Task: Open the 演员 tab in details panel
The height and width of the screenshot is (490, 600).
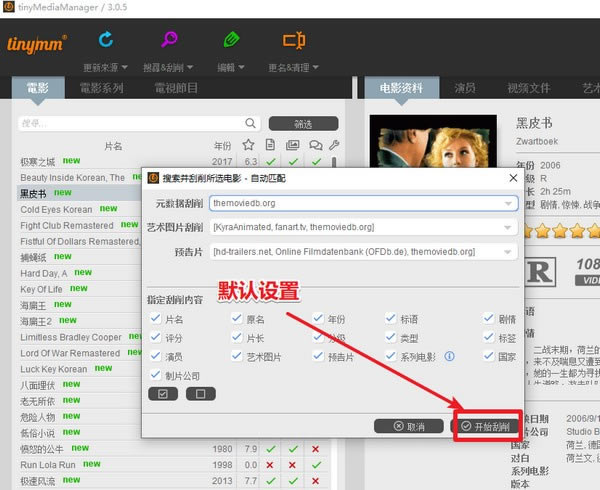Action: (x=465, y=88)
